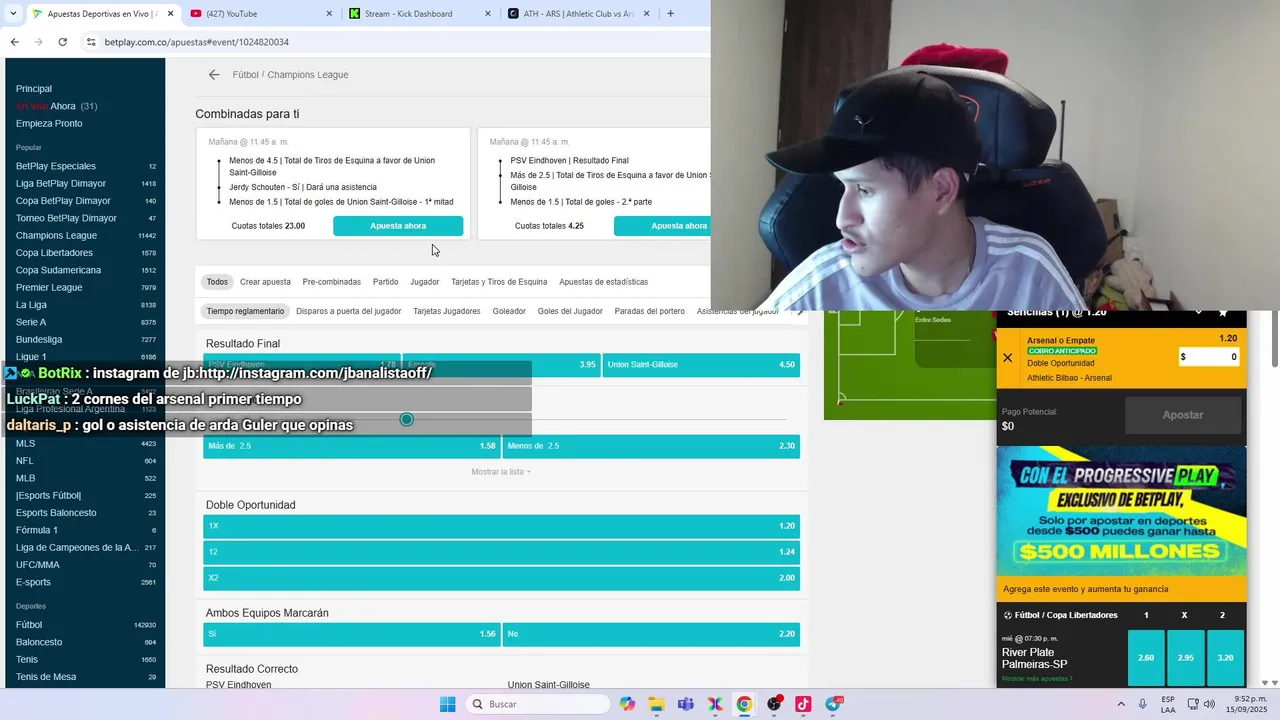Image resolution: width=1280 pixels, height=720 pixels.
Task: Go back using the browser back arrow
Action: 14,42
